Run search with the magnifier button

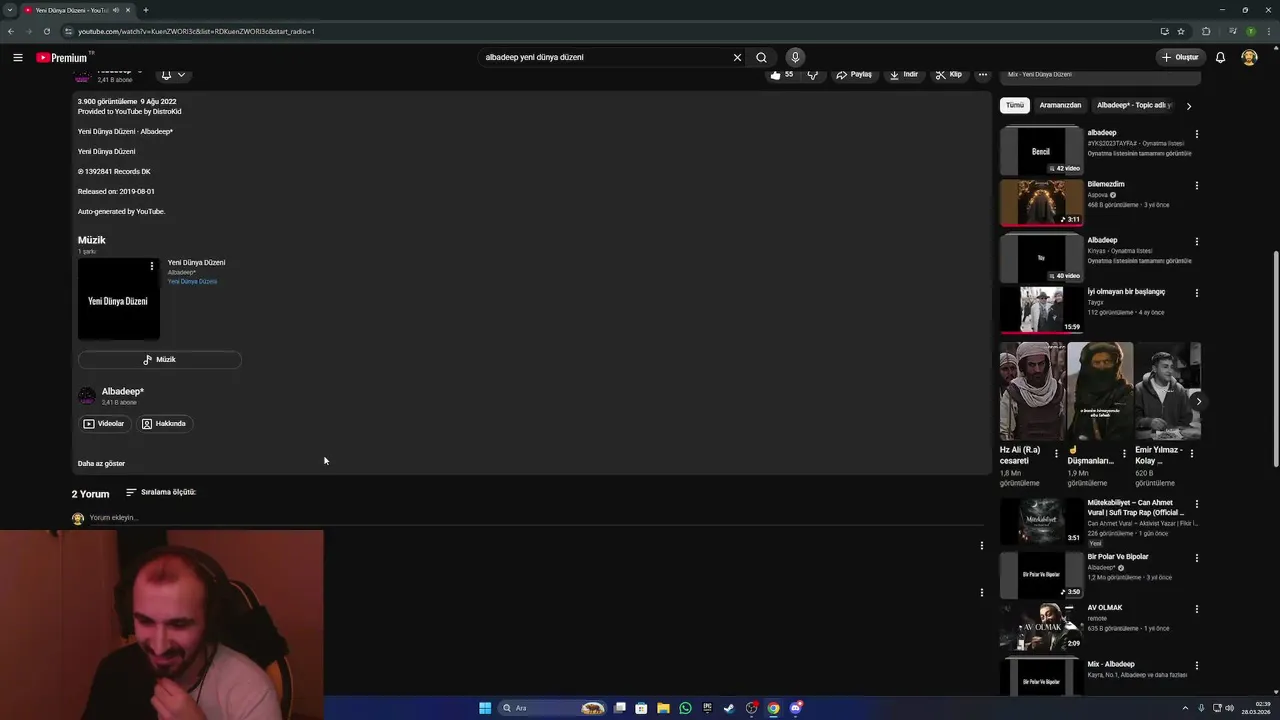coord(761,57)
